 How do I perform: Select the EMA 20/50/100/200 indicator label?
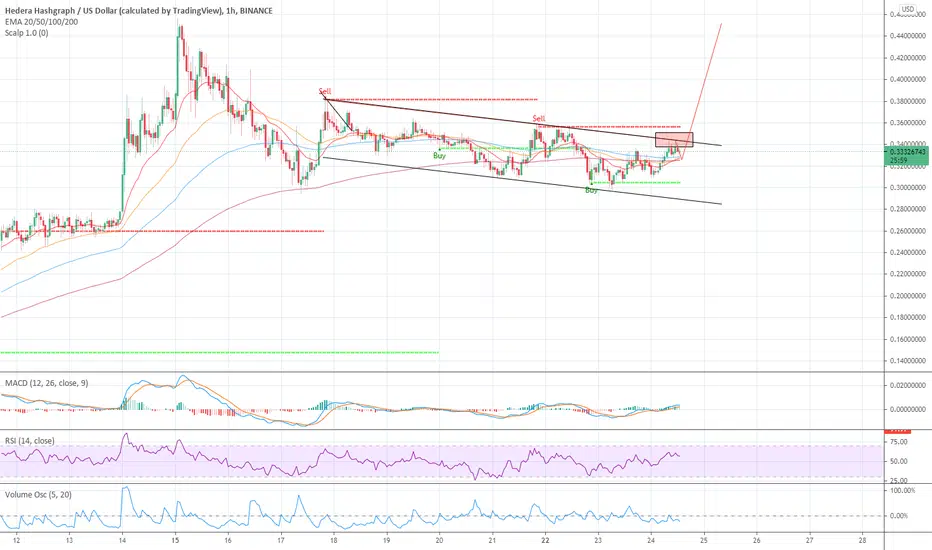[x=41, y=21]
